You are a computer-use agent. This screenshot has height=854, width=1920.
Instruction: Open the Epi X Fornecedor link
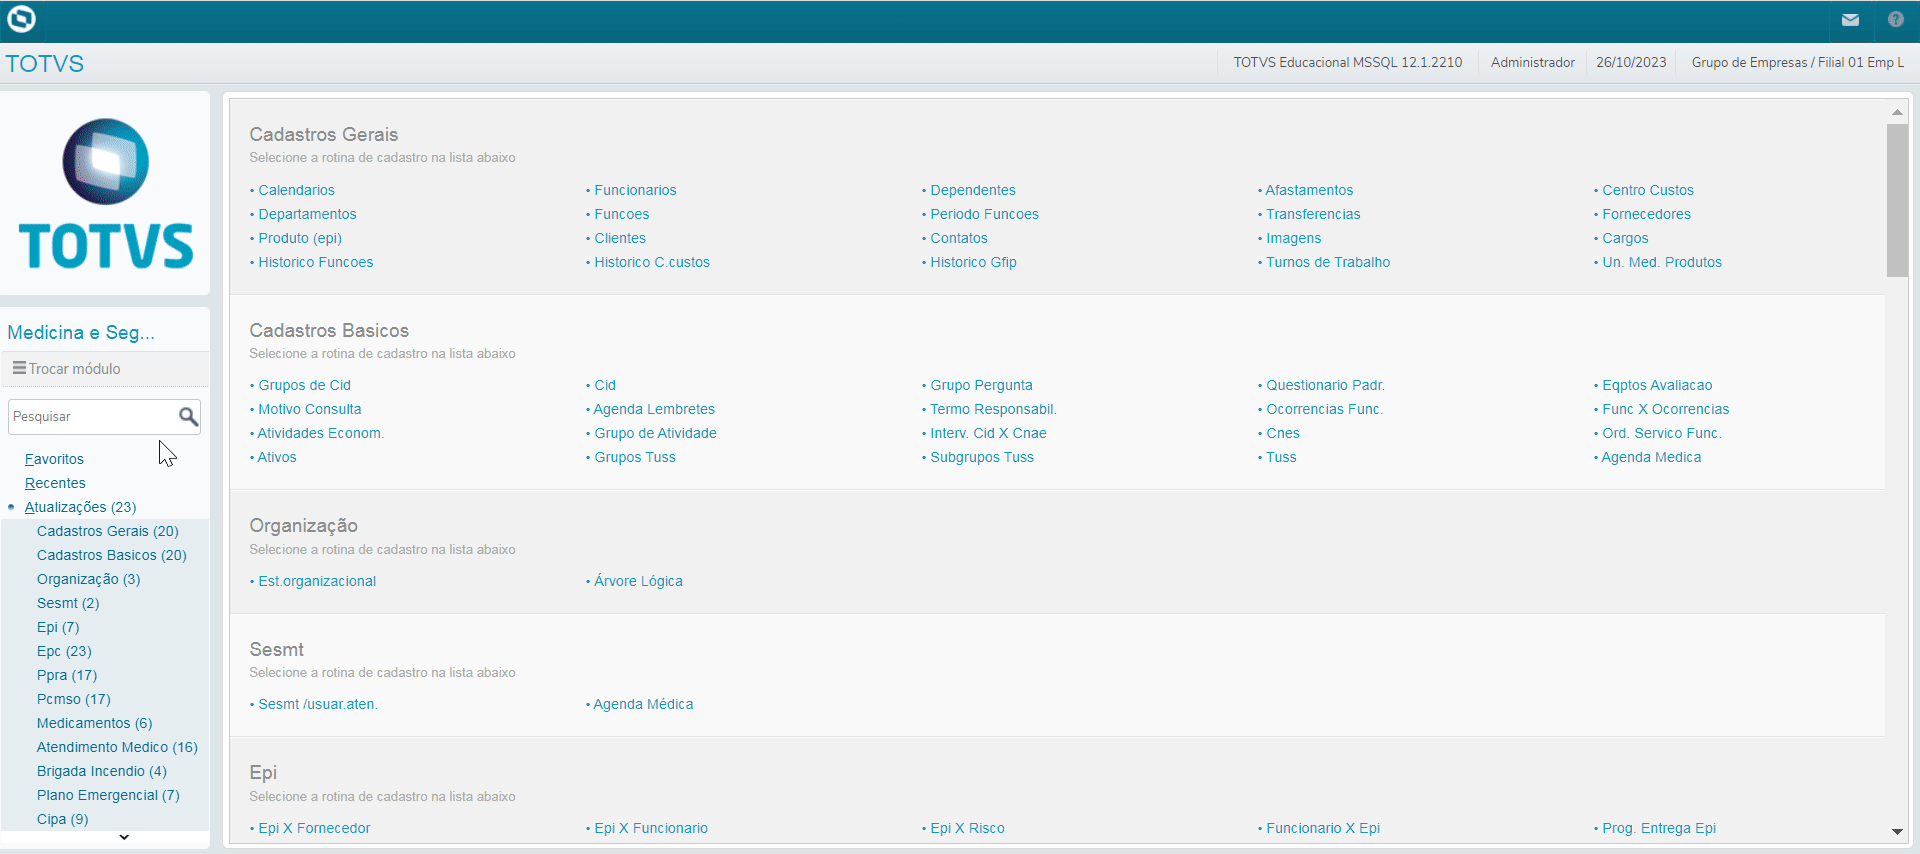tap(314, 828)
